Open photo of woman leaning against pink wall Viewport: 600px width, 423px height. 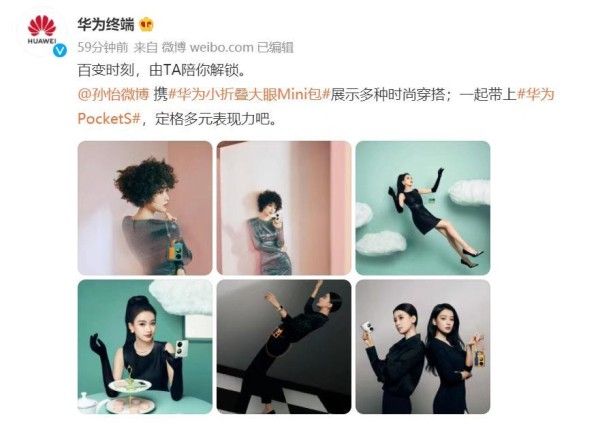point(284,208)
